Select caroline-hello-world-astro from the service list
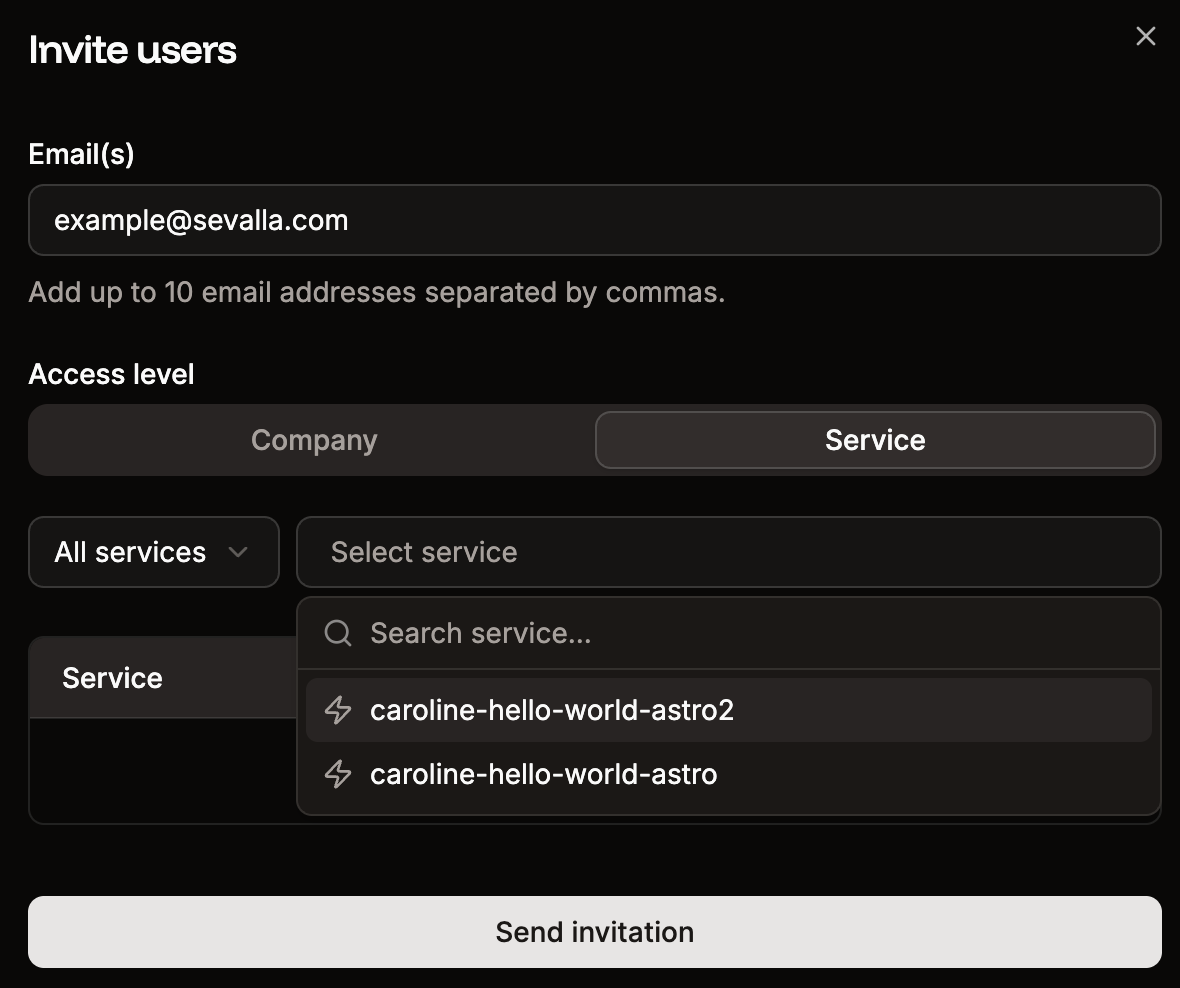This screenshot has height=988, width=1180. click(544, 774)
